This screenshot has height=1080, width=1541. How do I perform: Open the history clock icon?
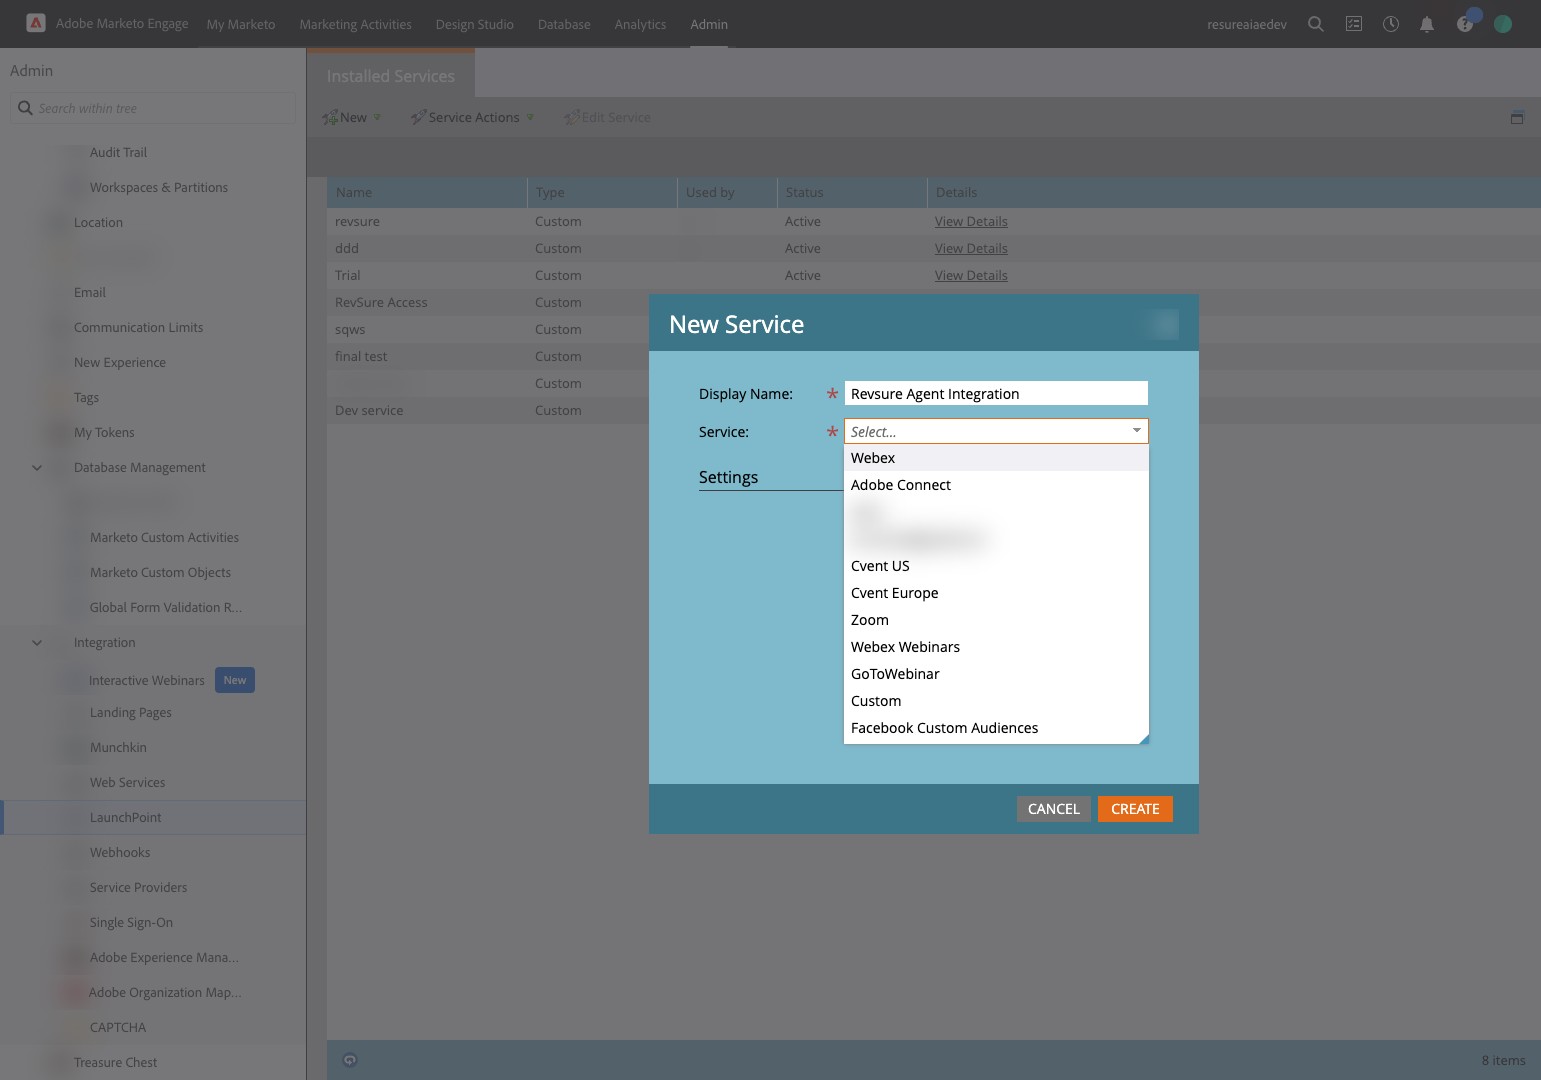[1391, 24]
